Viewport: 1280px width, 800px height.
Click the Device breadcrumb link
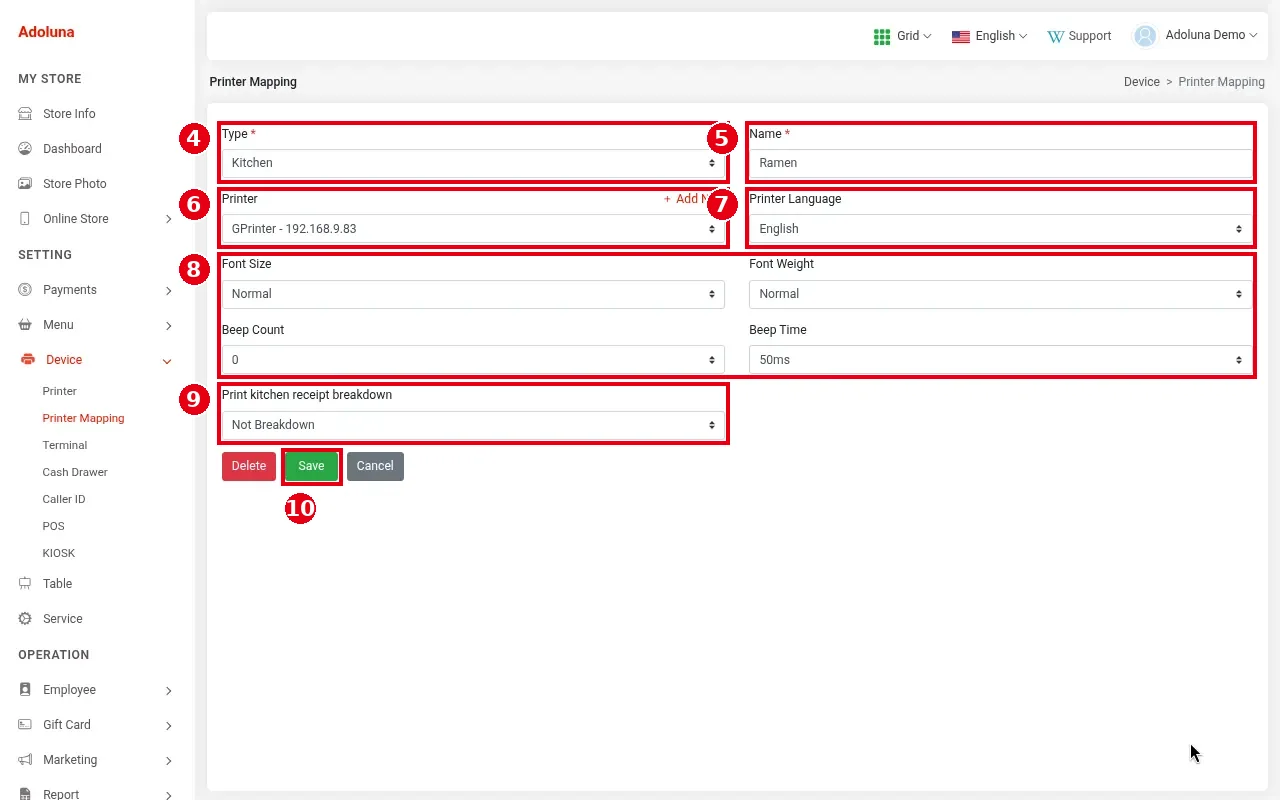(1142, 82)
